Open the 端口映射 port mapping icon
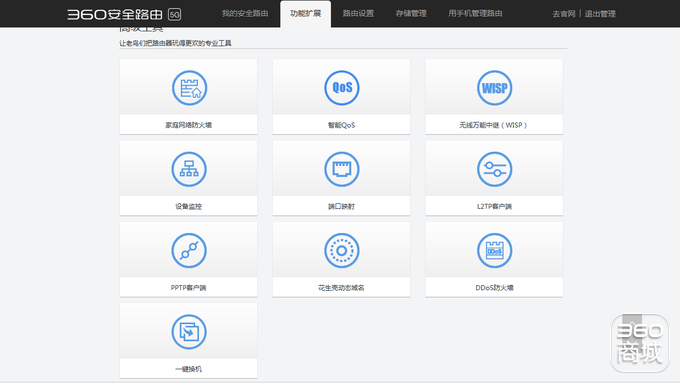Viewport: 680px width, 383px height. click(342, 169)
